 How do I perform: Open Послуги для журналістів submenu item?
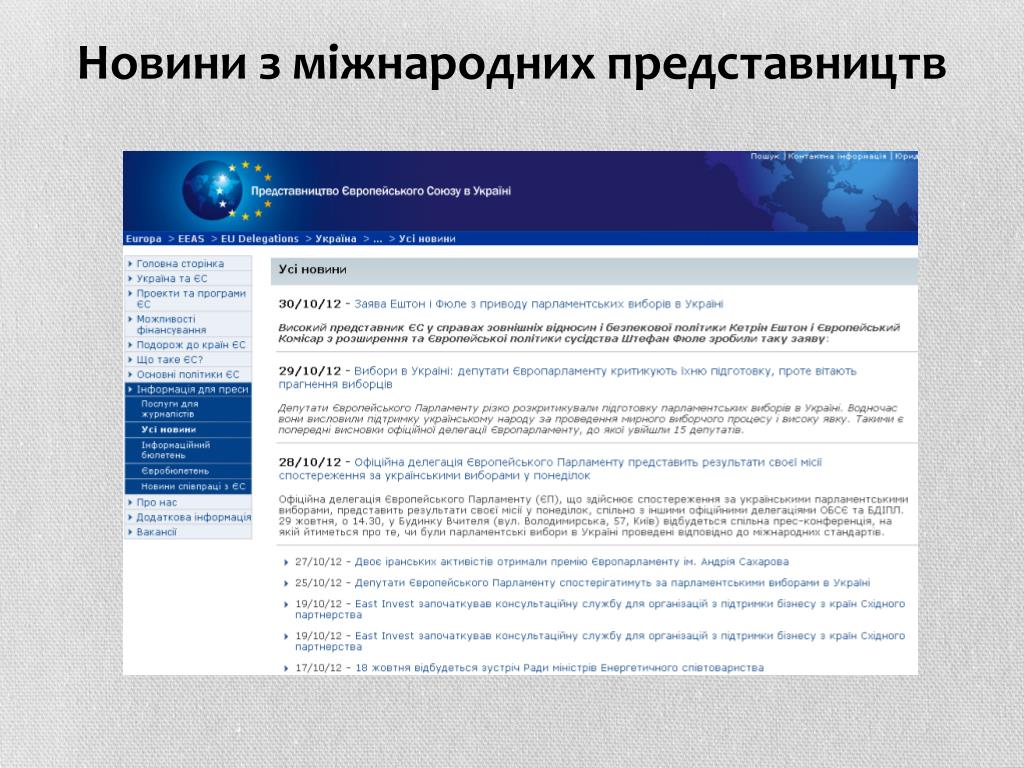click(x=170, y=409)
